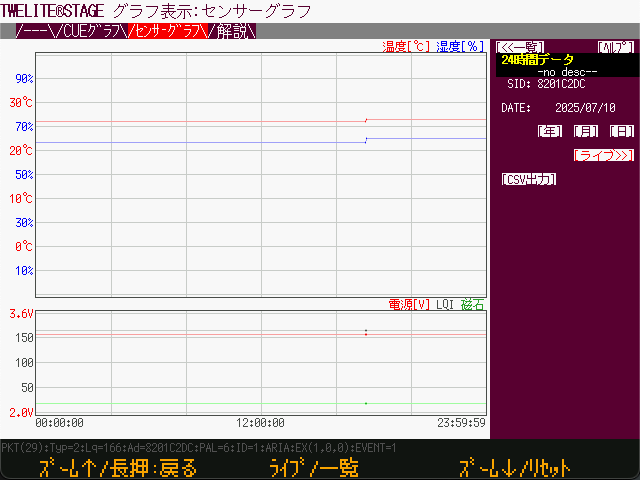The height and width of the screenshot is (480, 640).
Task: Click ズーム↓/リセット at the bottom
Action: click(x=515, y=468)
